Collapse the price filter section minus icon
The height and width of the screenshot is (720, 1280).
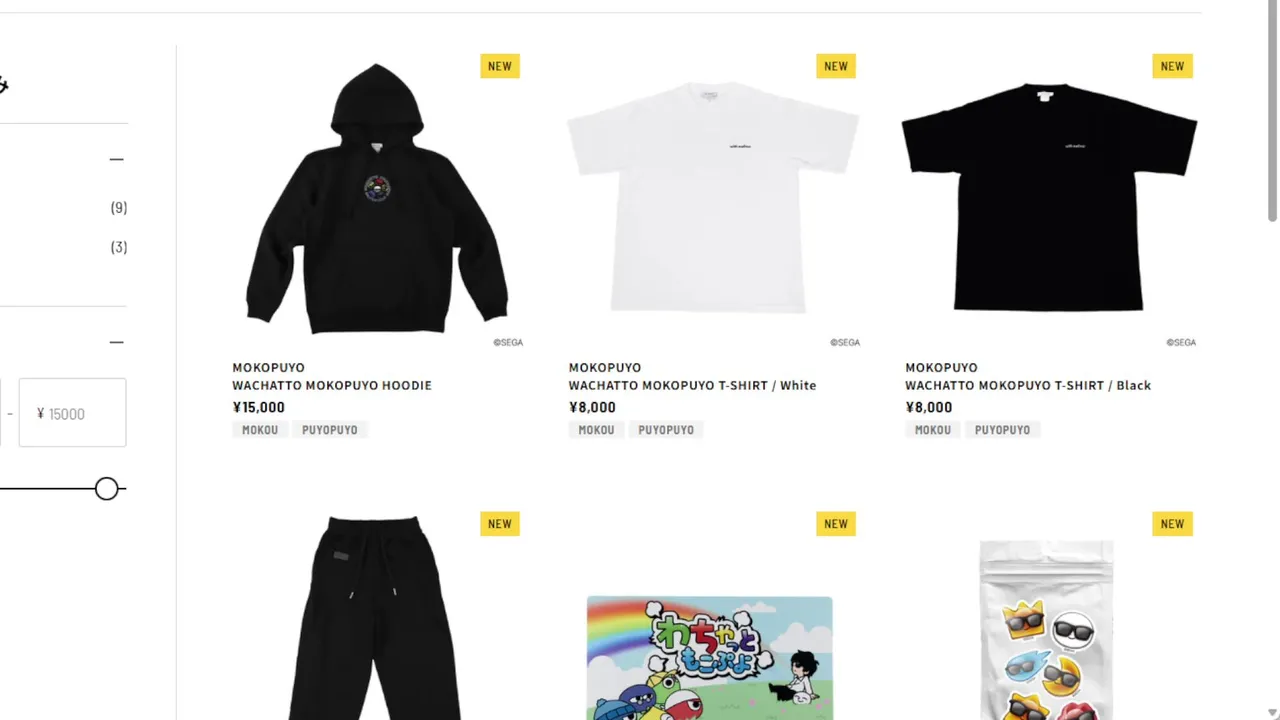point(117,342)
